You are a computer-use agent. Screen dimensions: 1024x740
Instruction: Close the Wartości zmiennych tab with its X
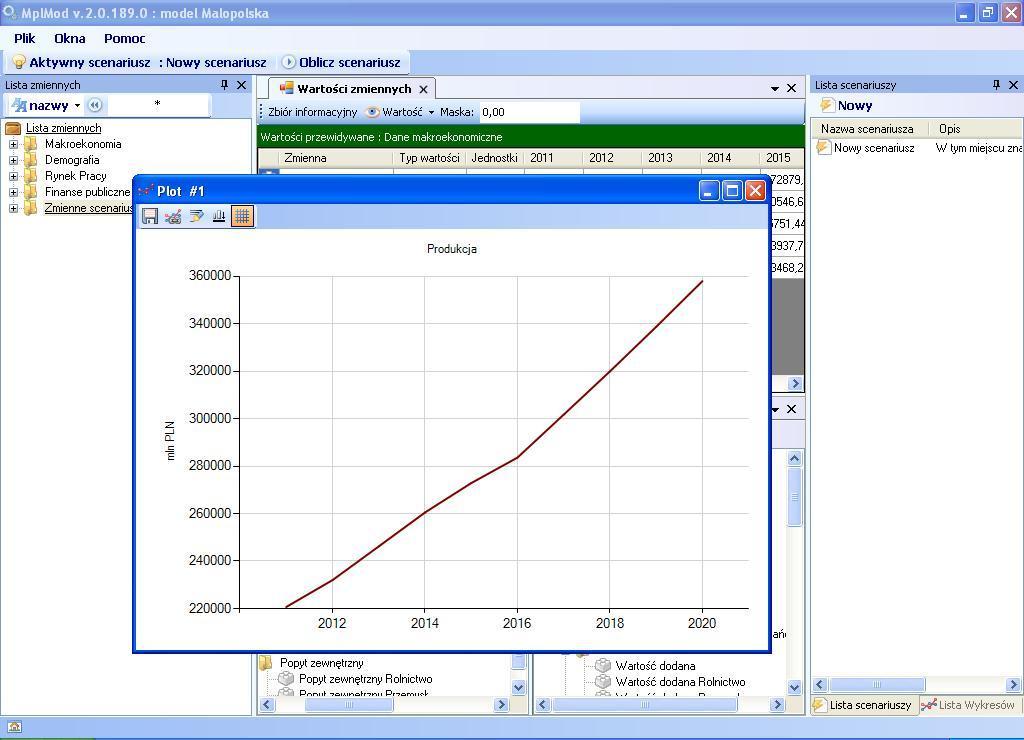click(x=423, y=89)
